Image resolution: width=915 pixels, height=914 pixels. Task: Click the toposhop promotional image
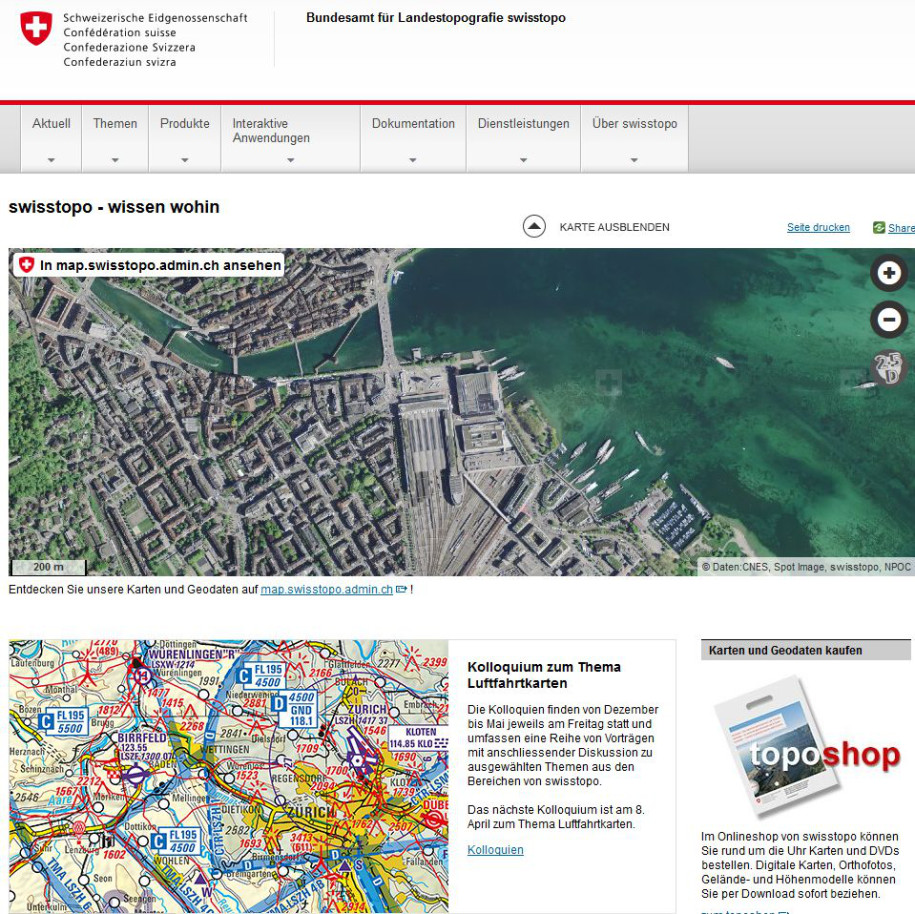805,748
